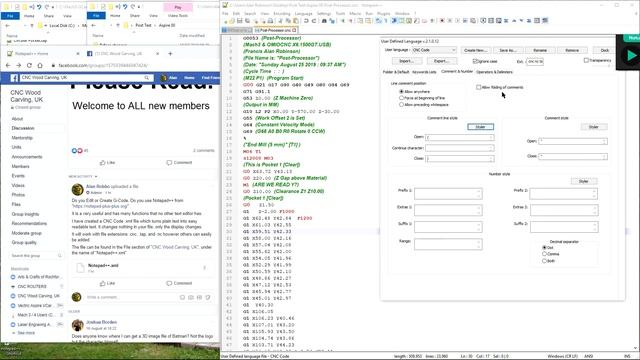Image resolution: width=640 pixels, height=360 pixels.
Task: Click Files in Facebook group sidebar
Action: coord(16,204)
